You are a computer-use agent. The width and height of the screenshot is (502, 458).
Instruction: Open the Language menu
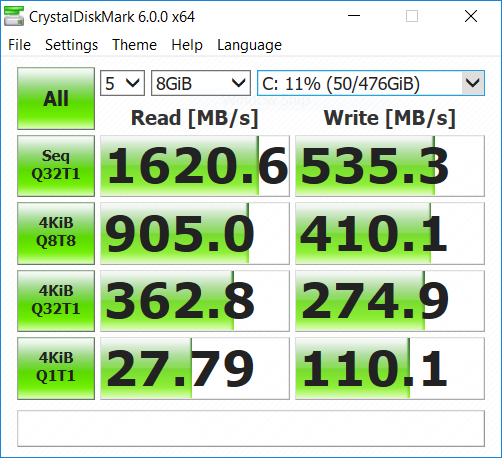click(249, 45)
